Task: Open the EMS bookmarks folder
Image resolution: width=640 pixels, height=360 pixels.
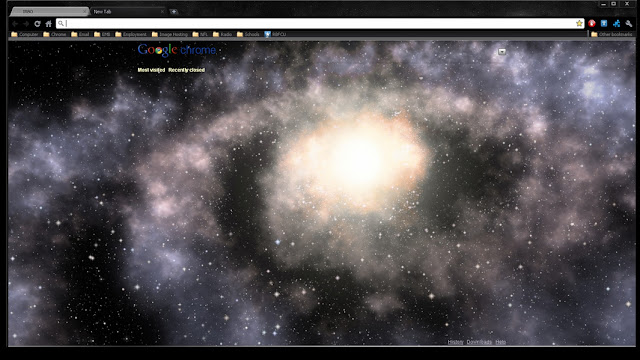Action: click(102, 34)
